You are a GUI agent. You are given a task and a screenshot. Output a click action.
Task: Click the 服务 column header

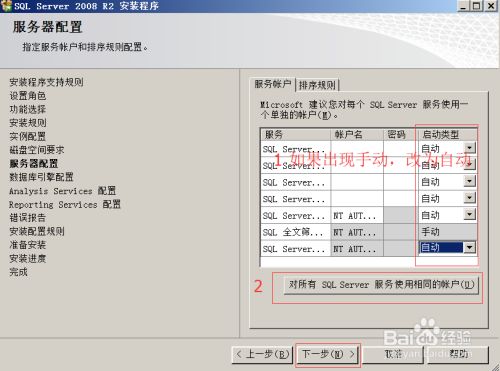point(296,134)
